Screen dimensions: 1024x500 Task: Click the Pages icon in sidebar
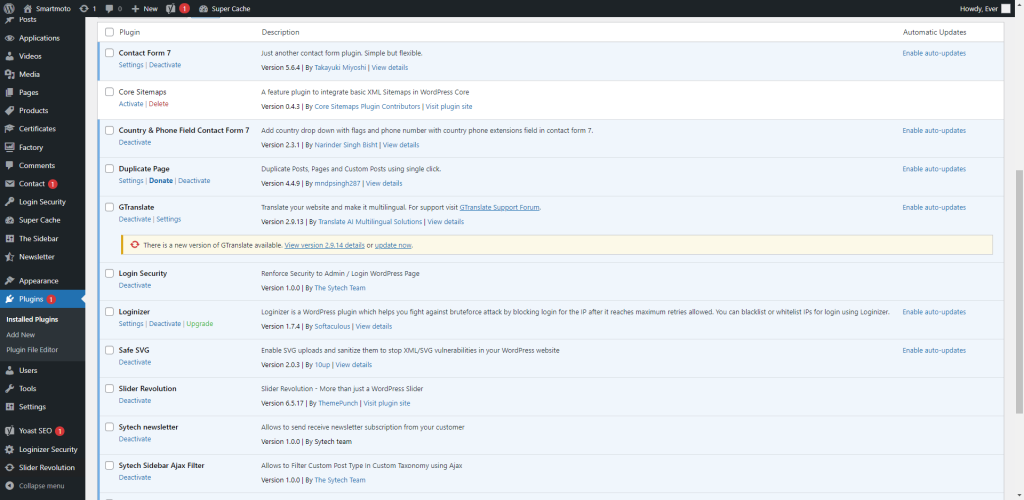click(10, 93)
